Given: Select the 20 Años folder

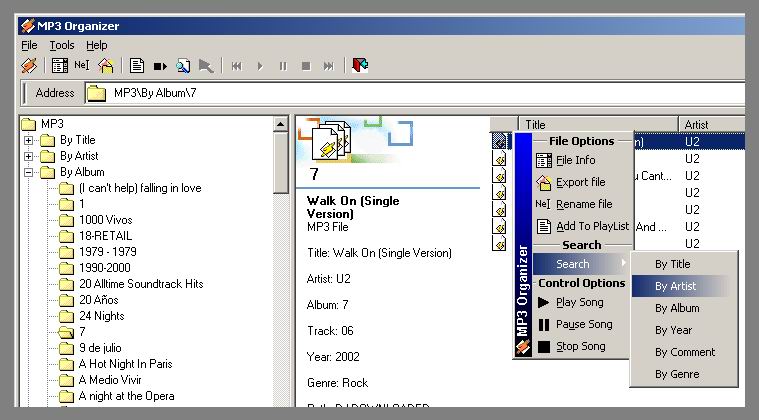Looking at the screenshot, I should pos(89,300).
